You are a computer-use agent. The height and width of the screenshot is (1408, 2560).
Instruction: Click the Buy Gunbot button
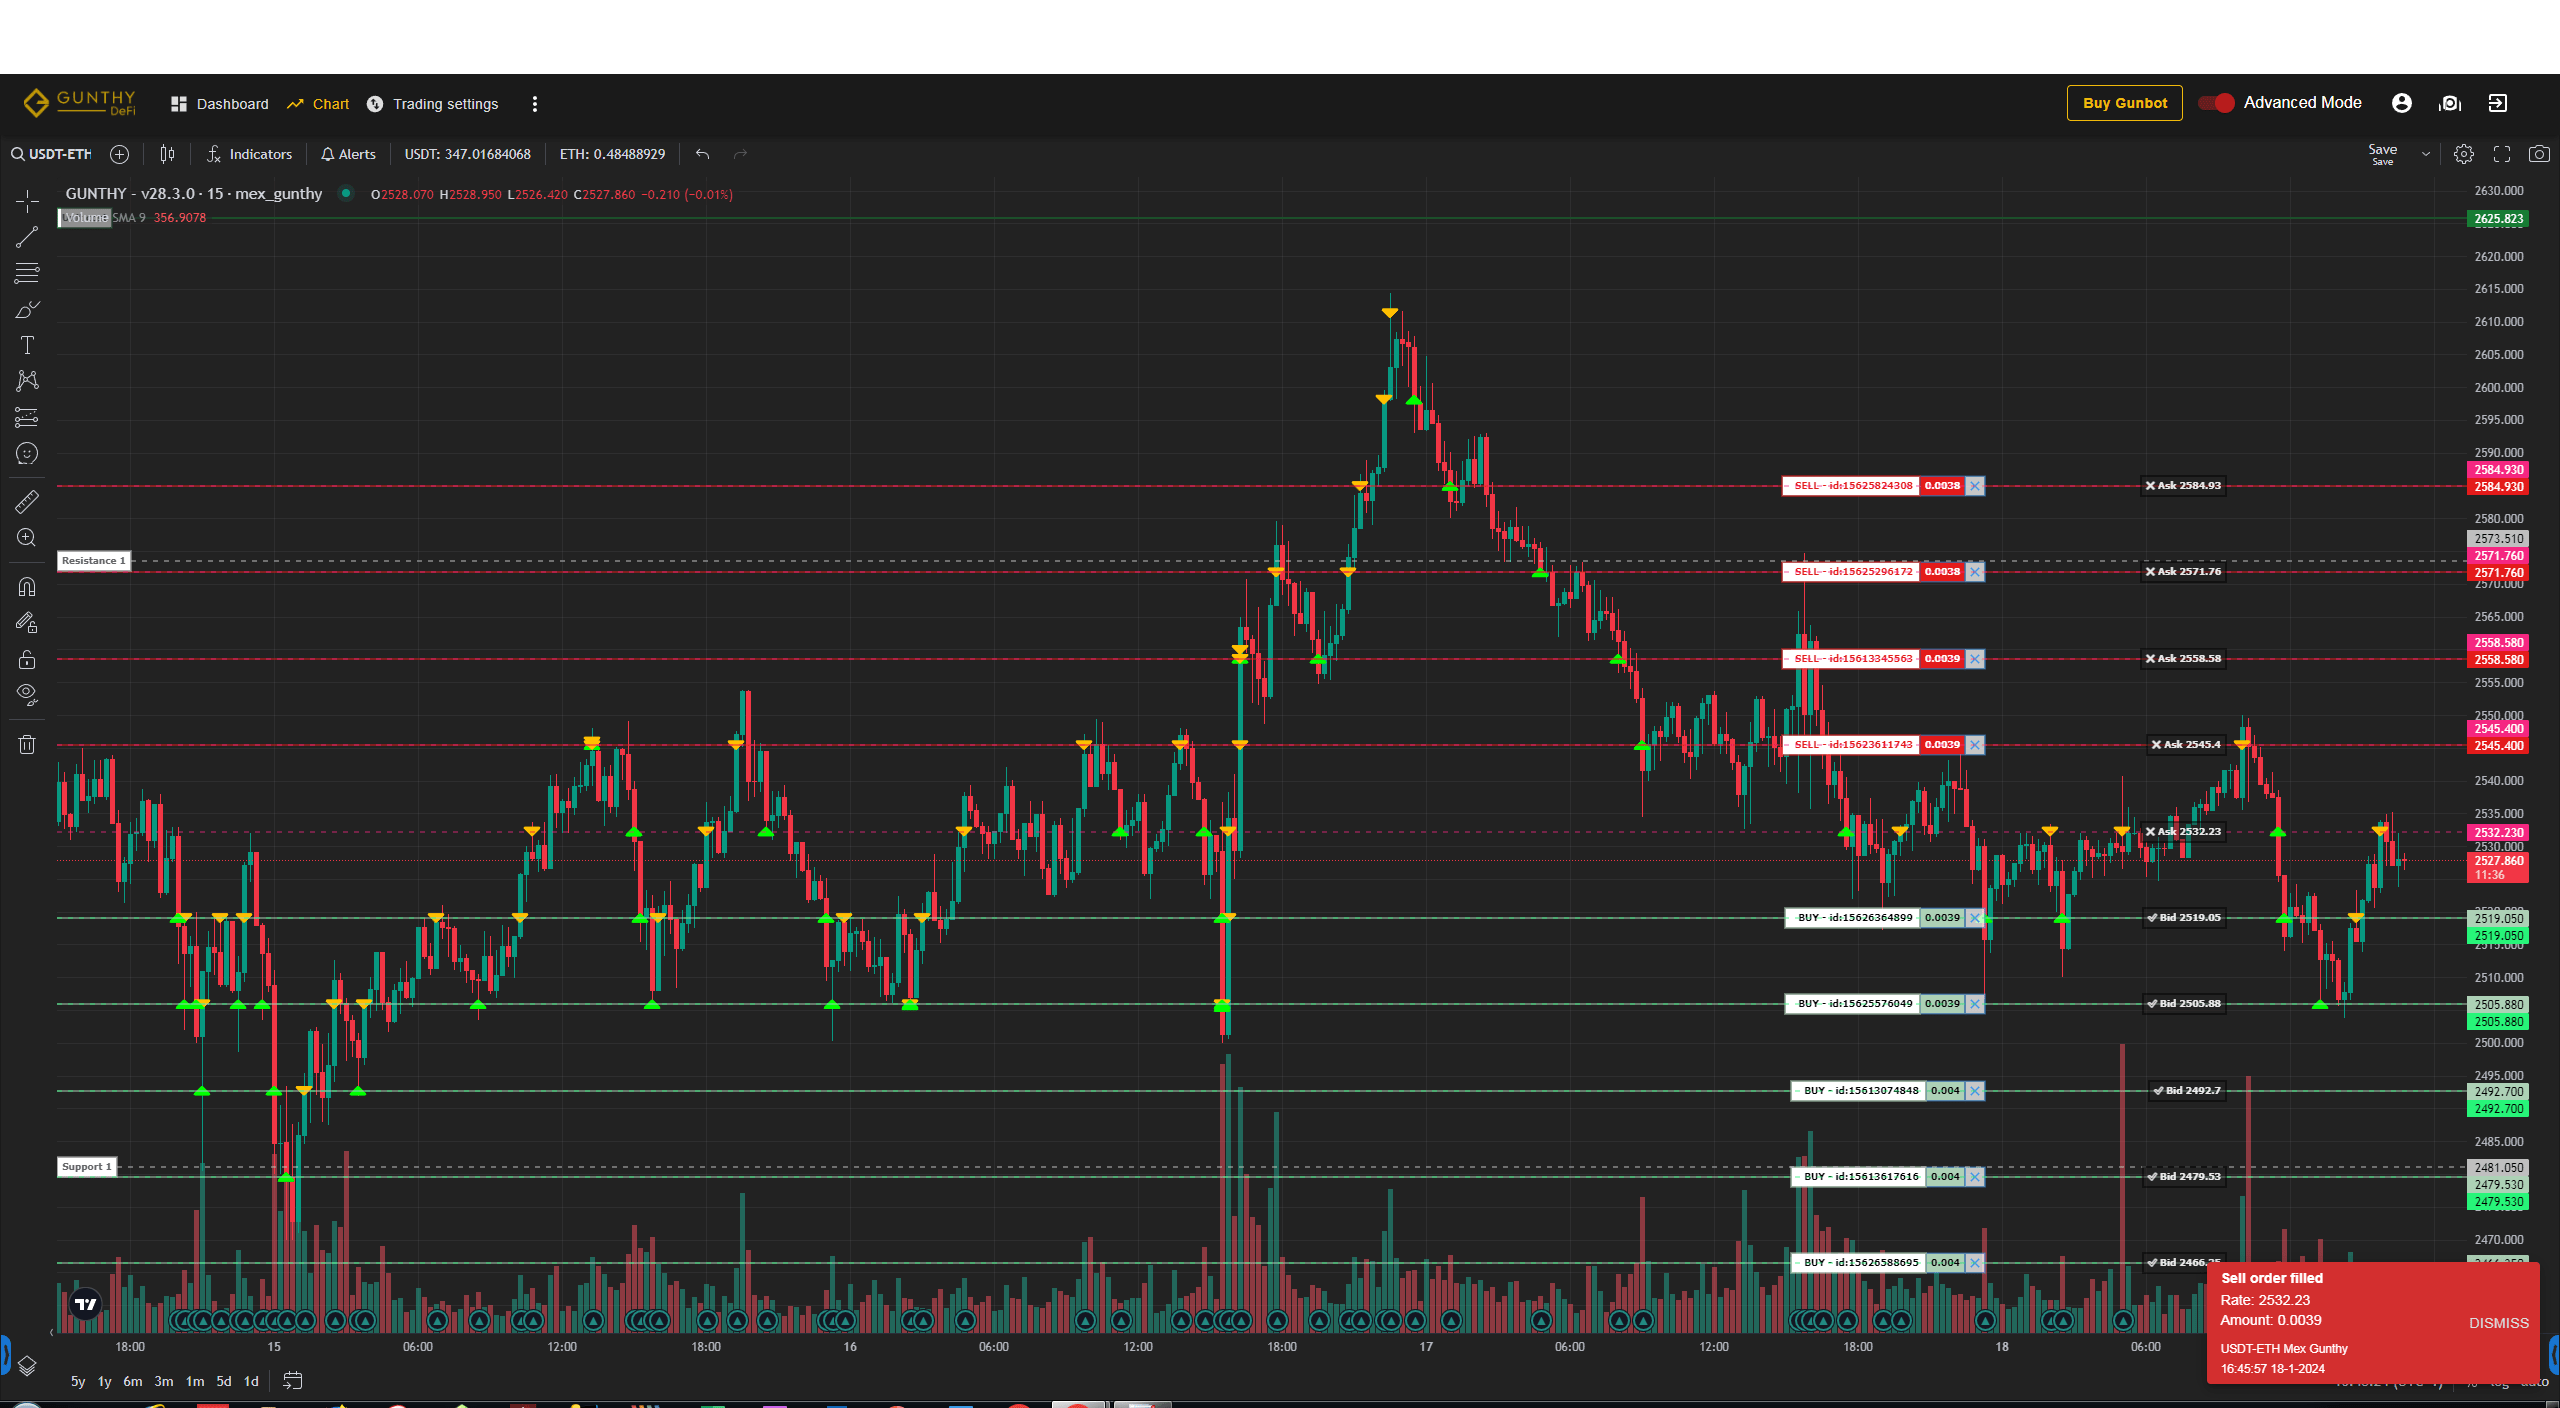(2124, 103)
